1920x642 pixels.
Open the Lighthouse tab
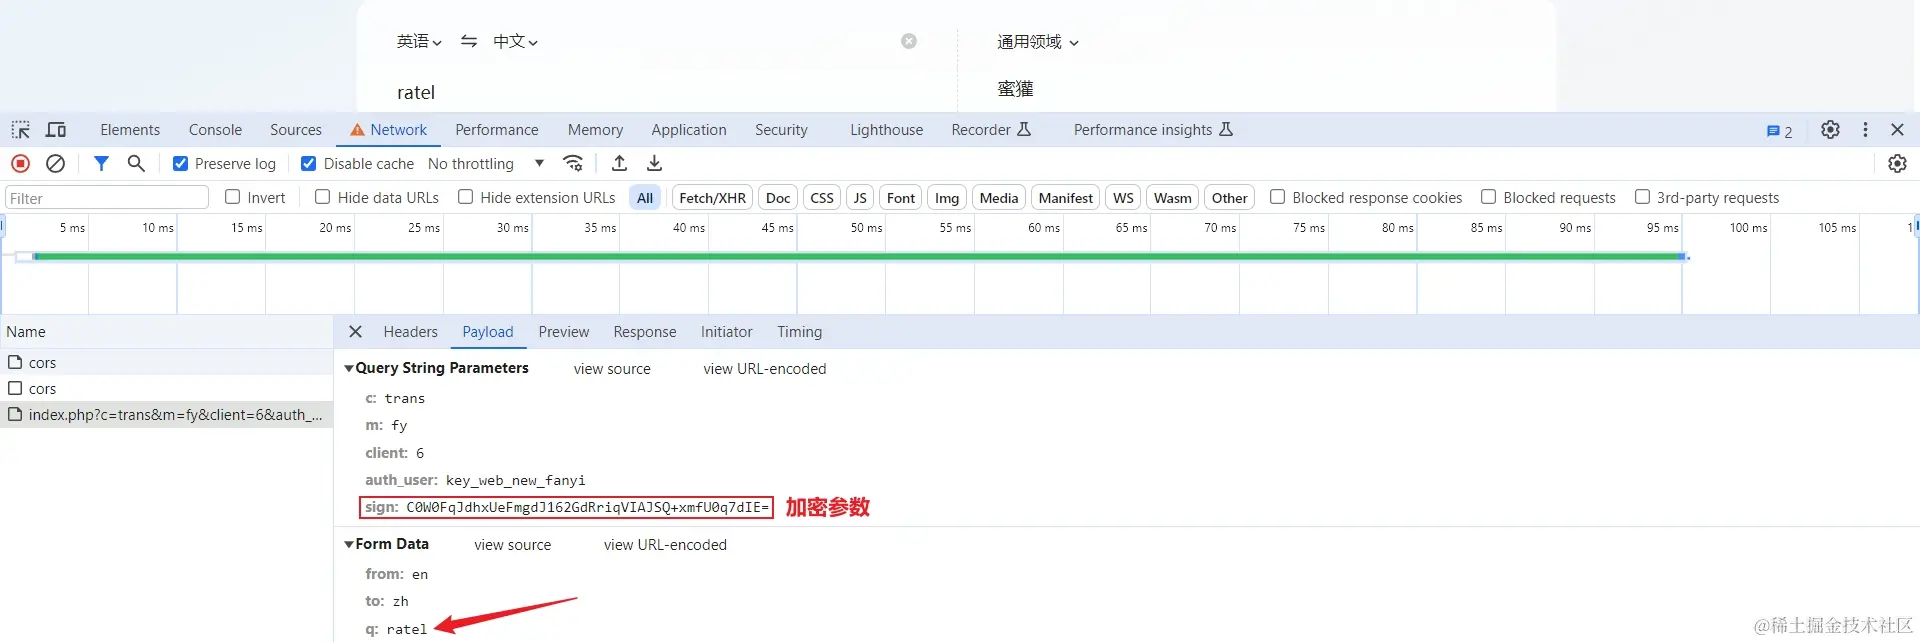click(x=887, y=130)
